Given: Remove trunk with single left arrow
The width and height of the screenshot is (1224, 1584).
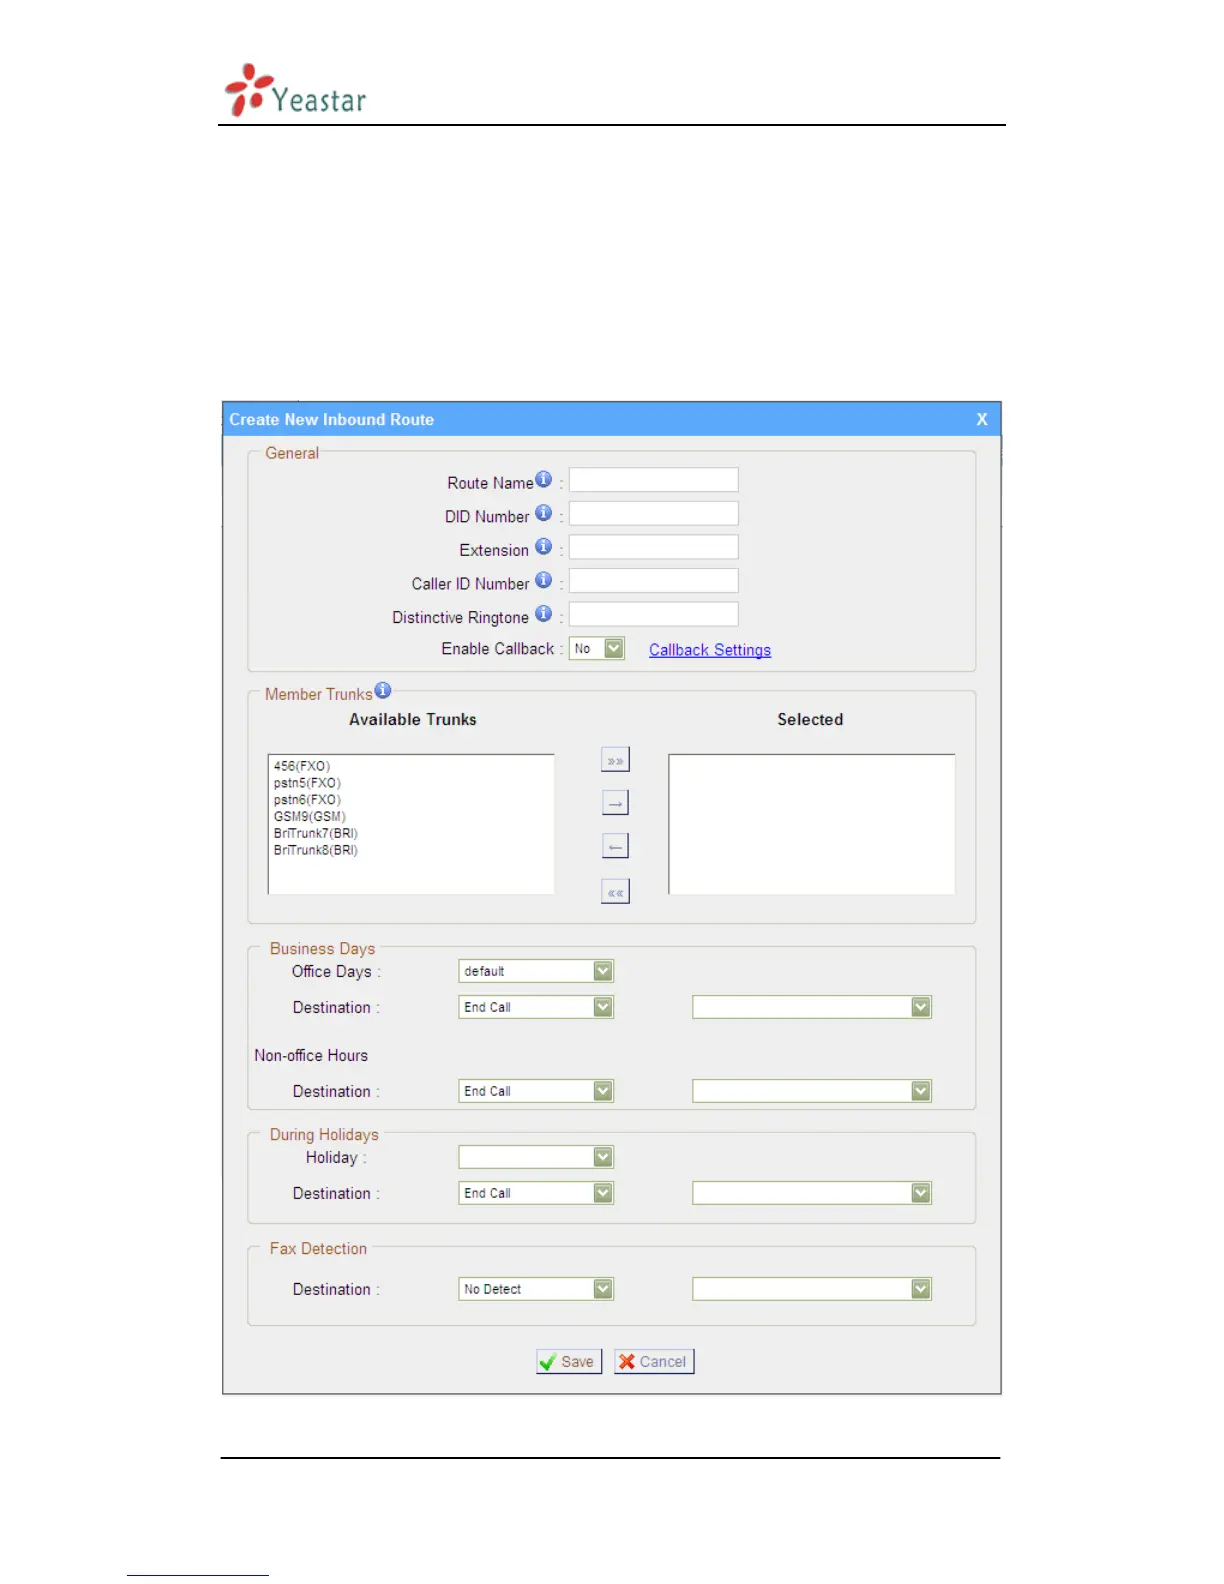Looking at the screenshot, I should 615,847.
